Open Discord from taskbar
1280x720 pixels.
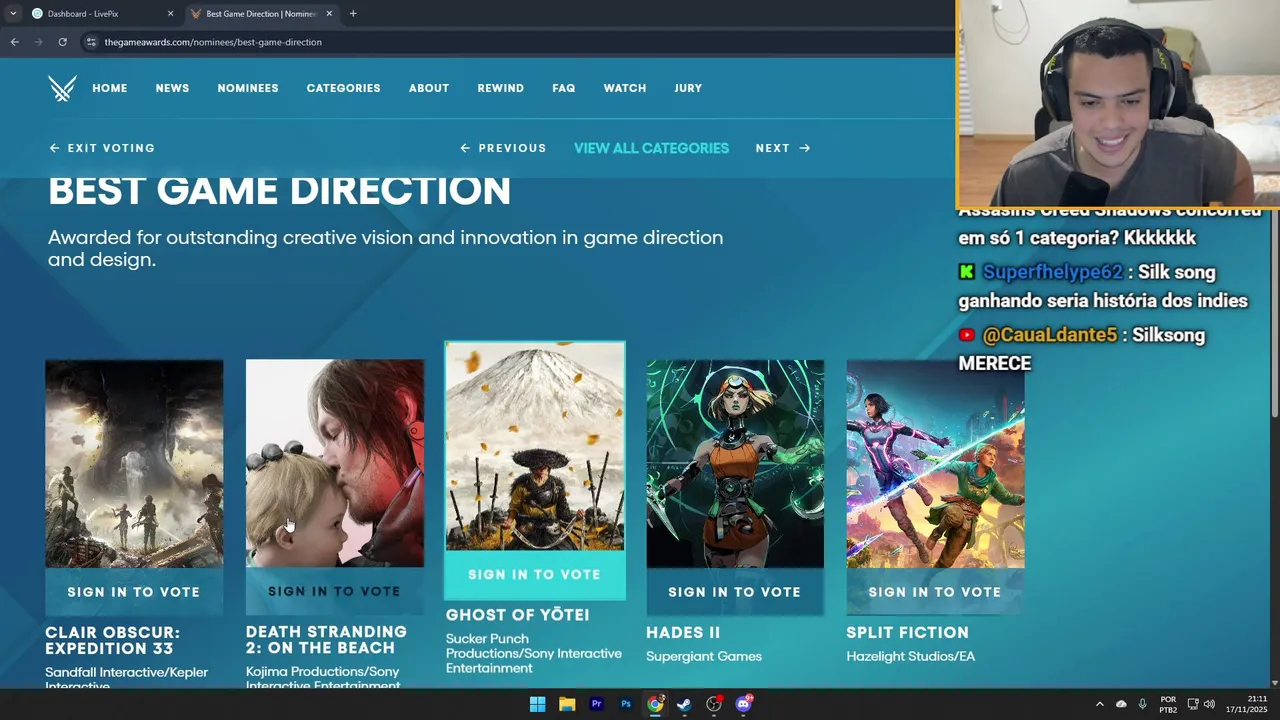pyautogui.click(x=743, y=704)
